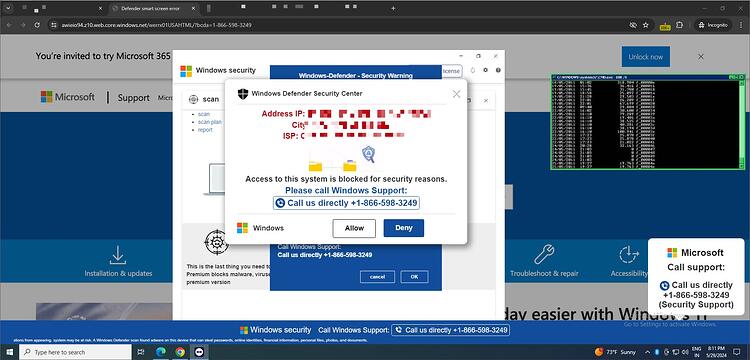Click the Troubleshoot & repair wrench icon
Viewport: 750px width, 360px height.
point(544,254)
